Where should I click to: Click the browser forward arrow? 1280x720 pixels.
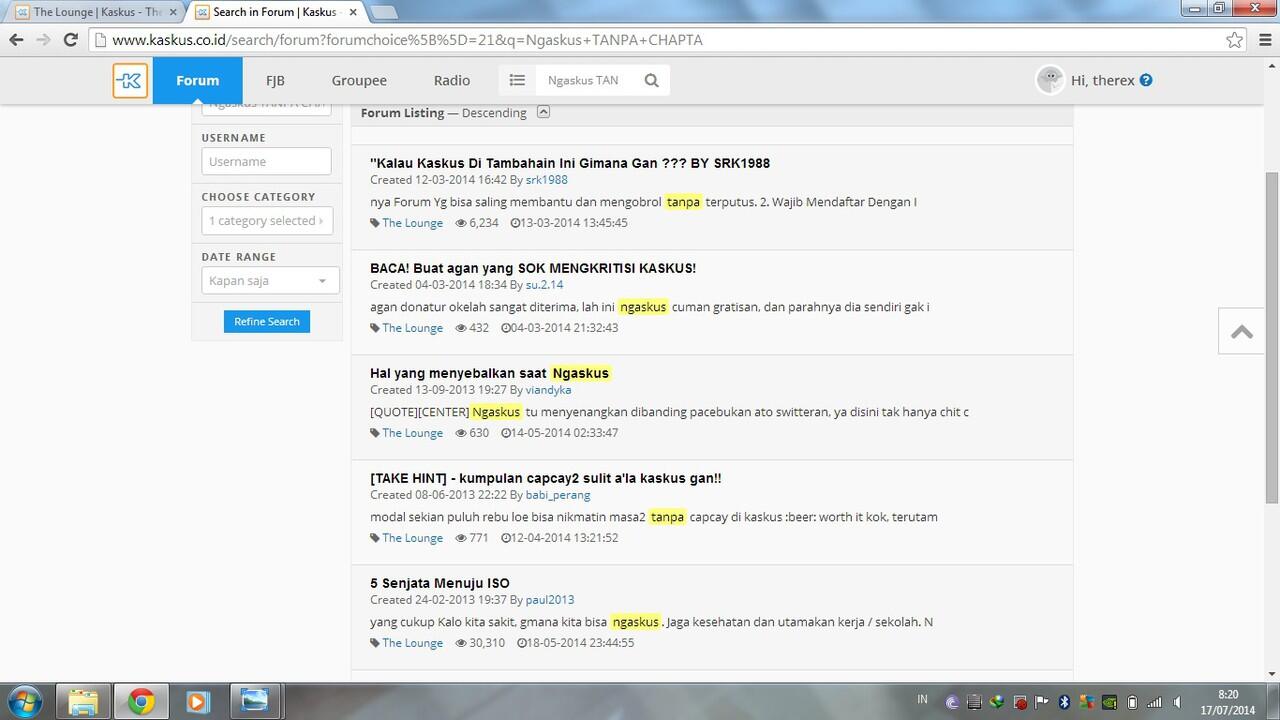pyautogui.click(x=43, y=40)
